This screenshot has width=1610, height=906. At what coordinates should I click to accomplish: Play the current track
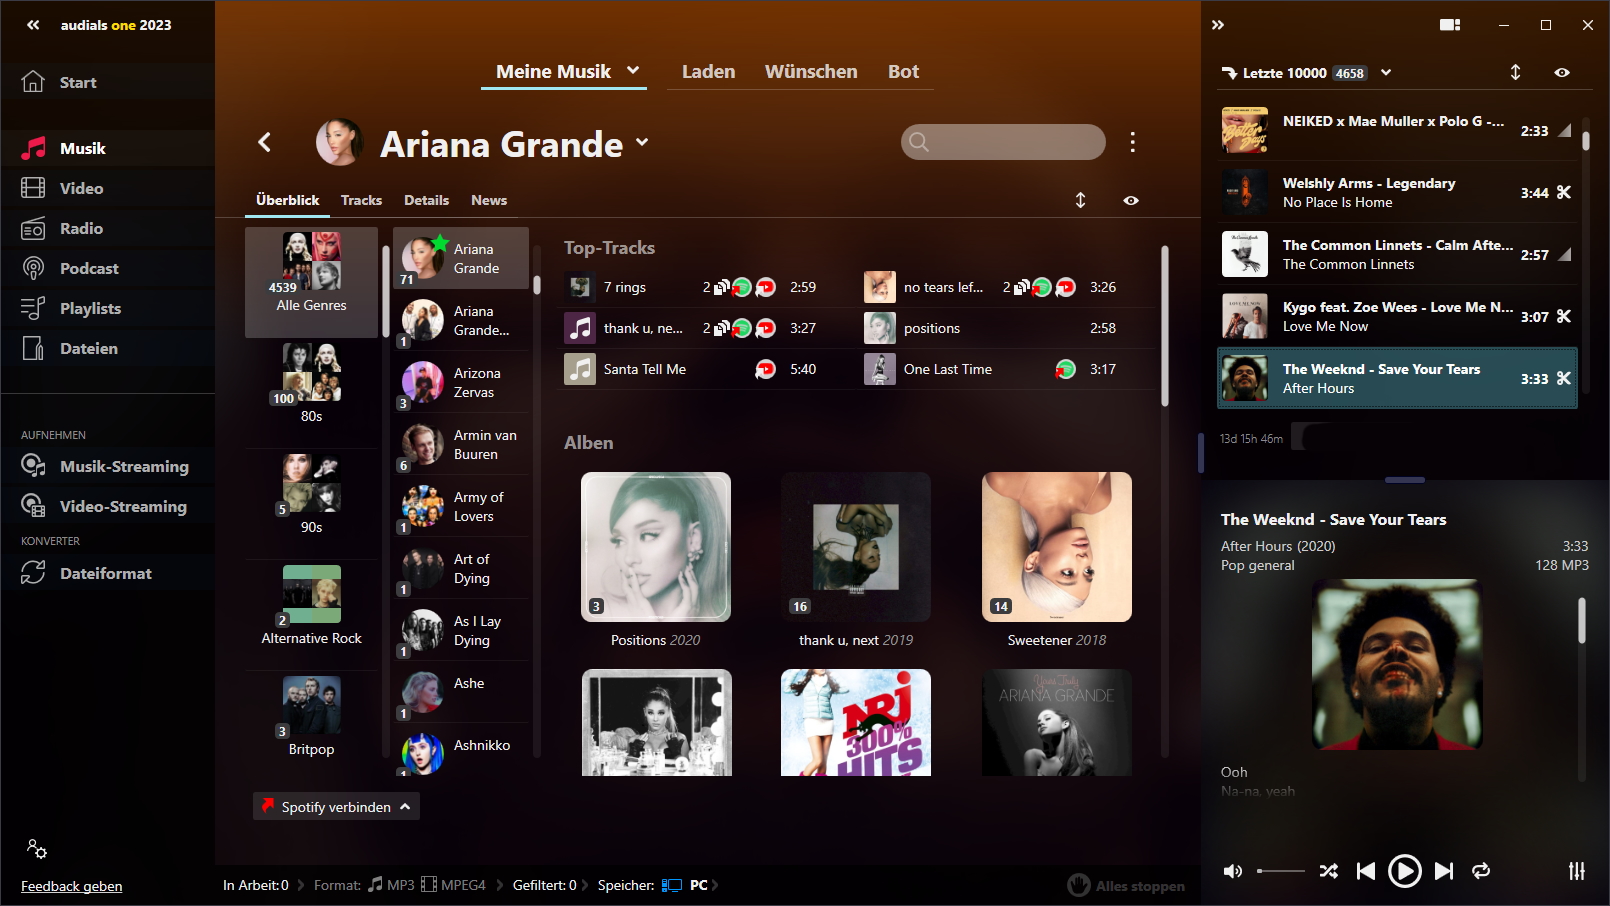point(1404,871)
